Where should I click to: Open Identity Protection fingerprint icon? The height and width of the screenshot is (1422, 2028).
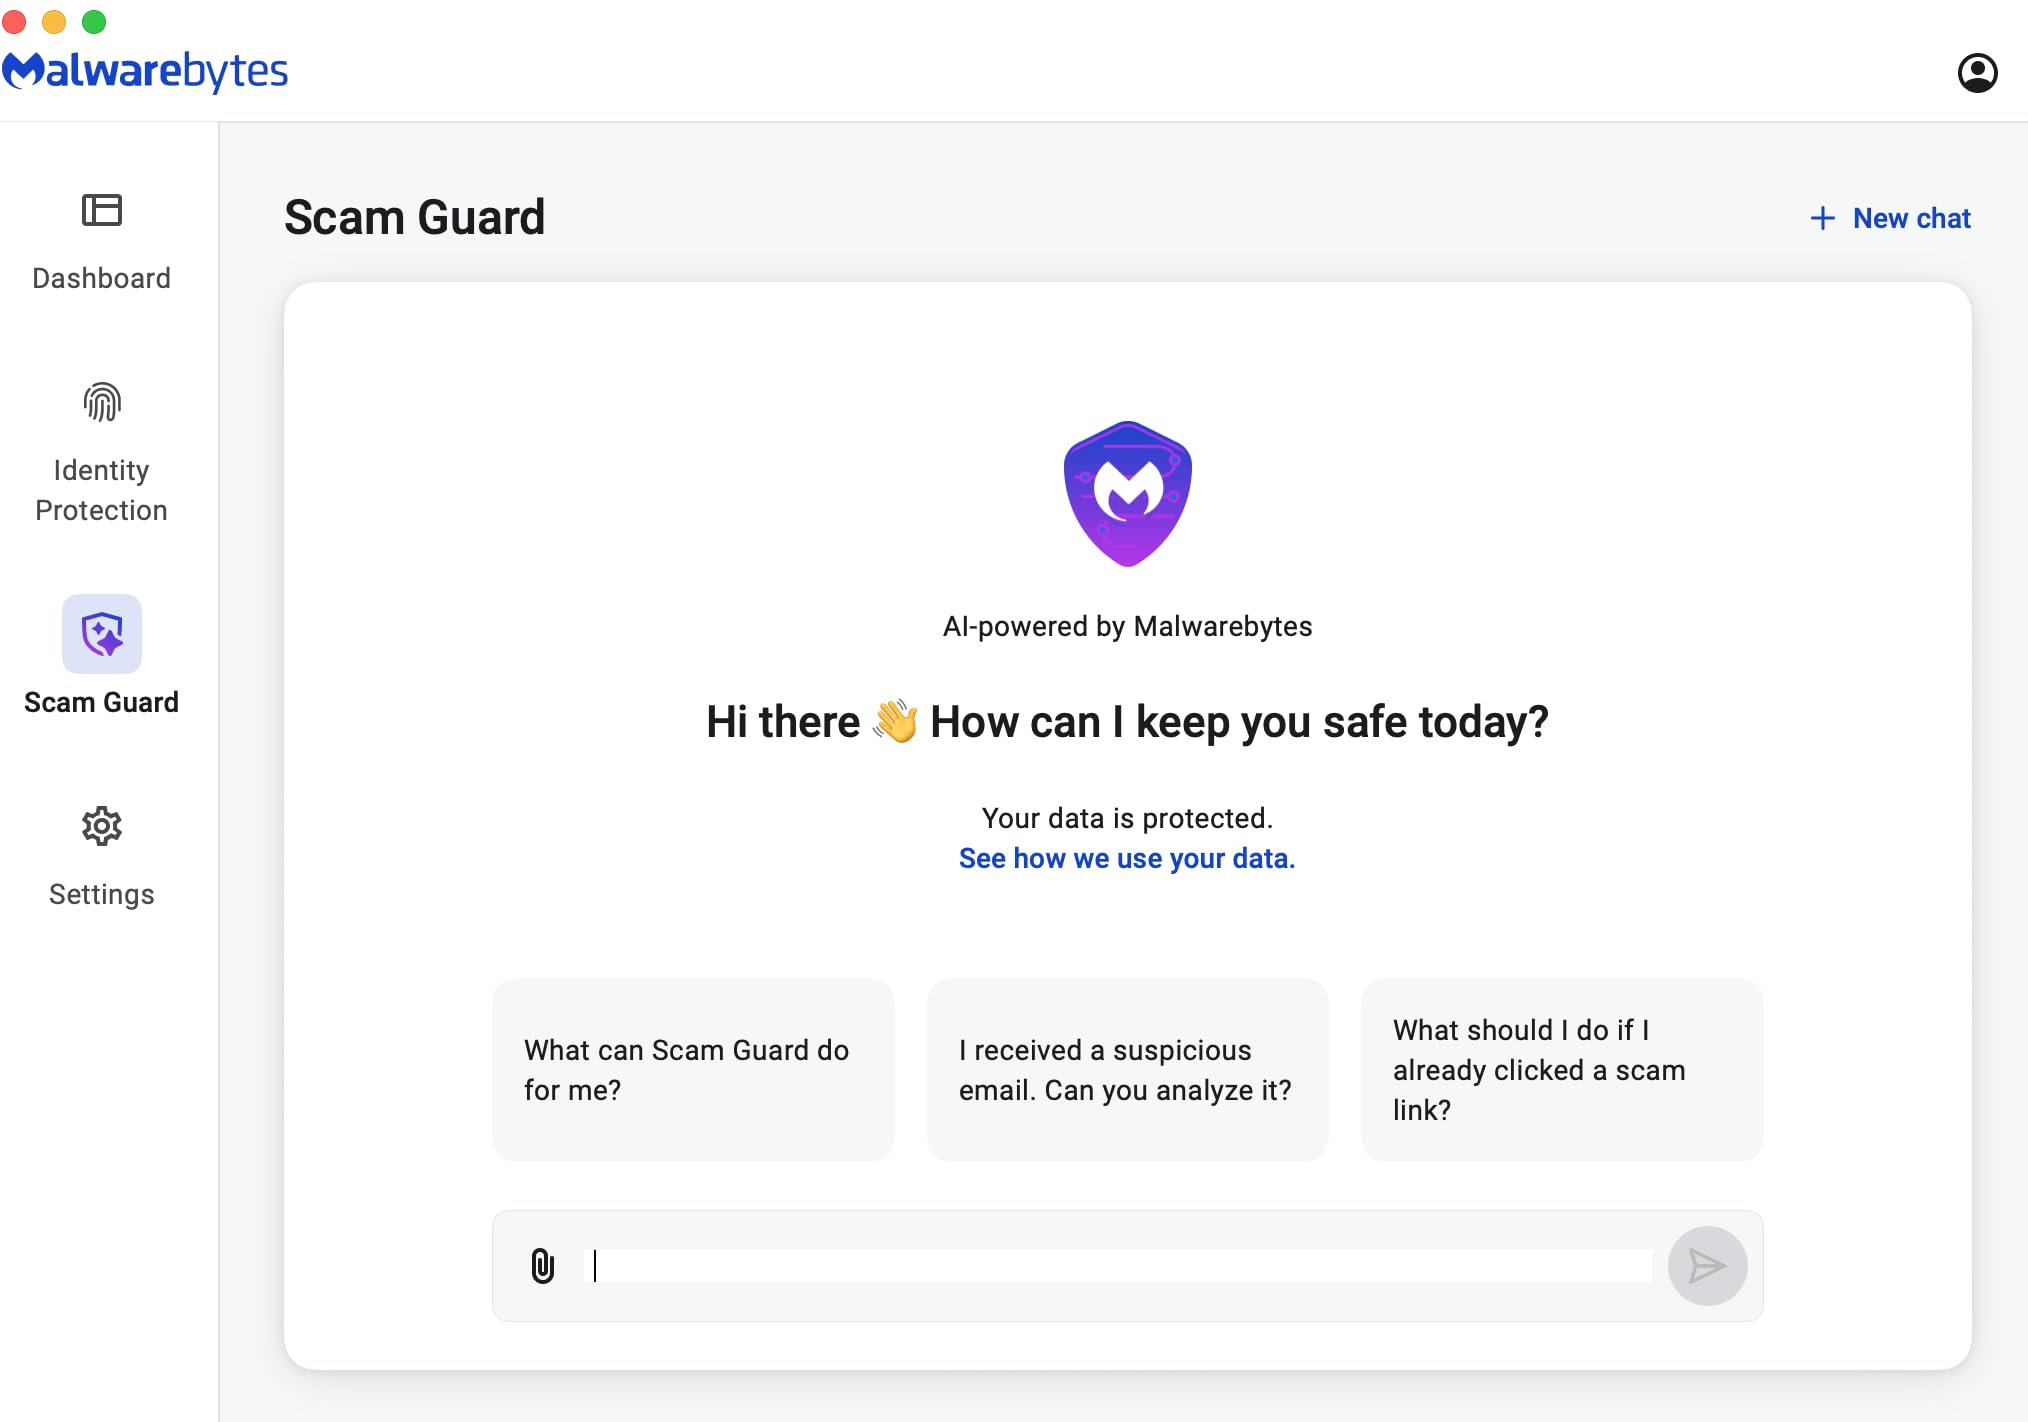(x=101, y=402)
